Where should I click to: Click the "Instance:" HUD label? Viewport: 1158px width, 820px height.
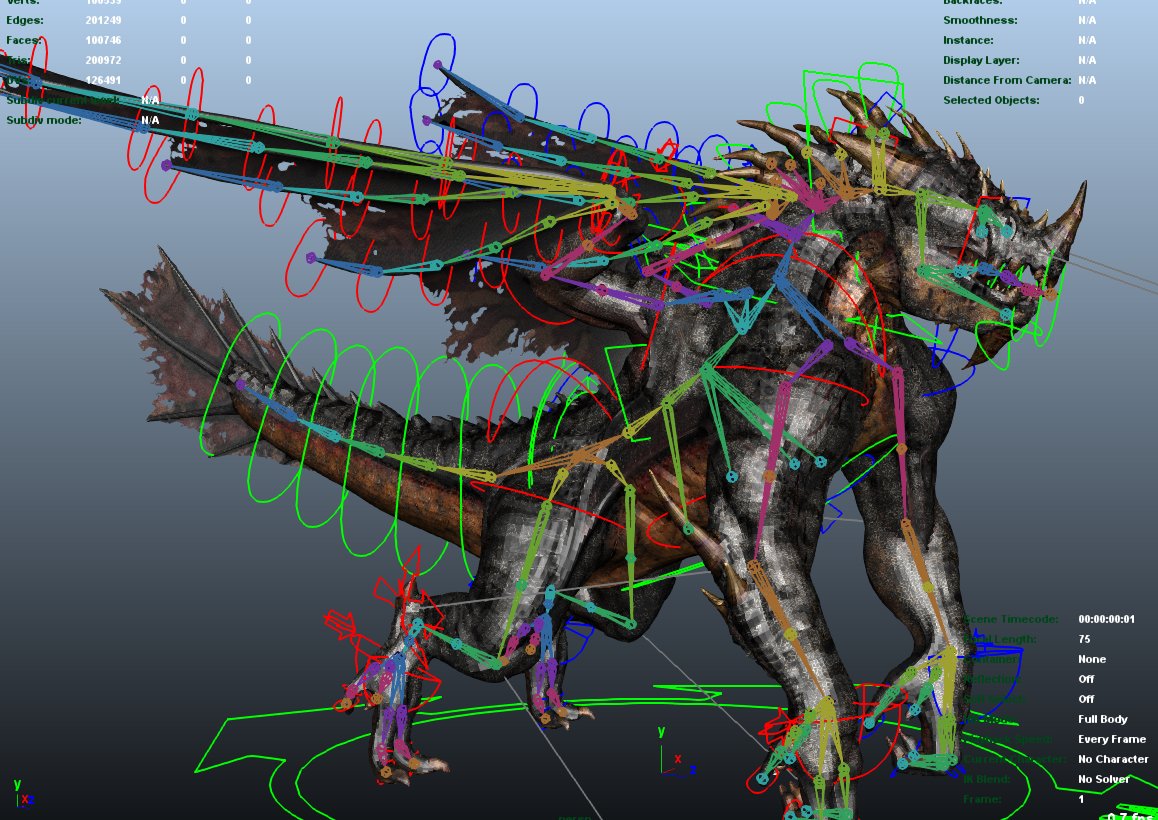pos(967,40)
